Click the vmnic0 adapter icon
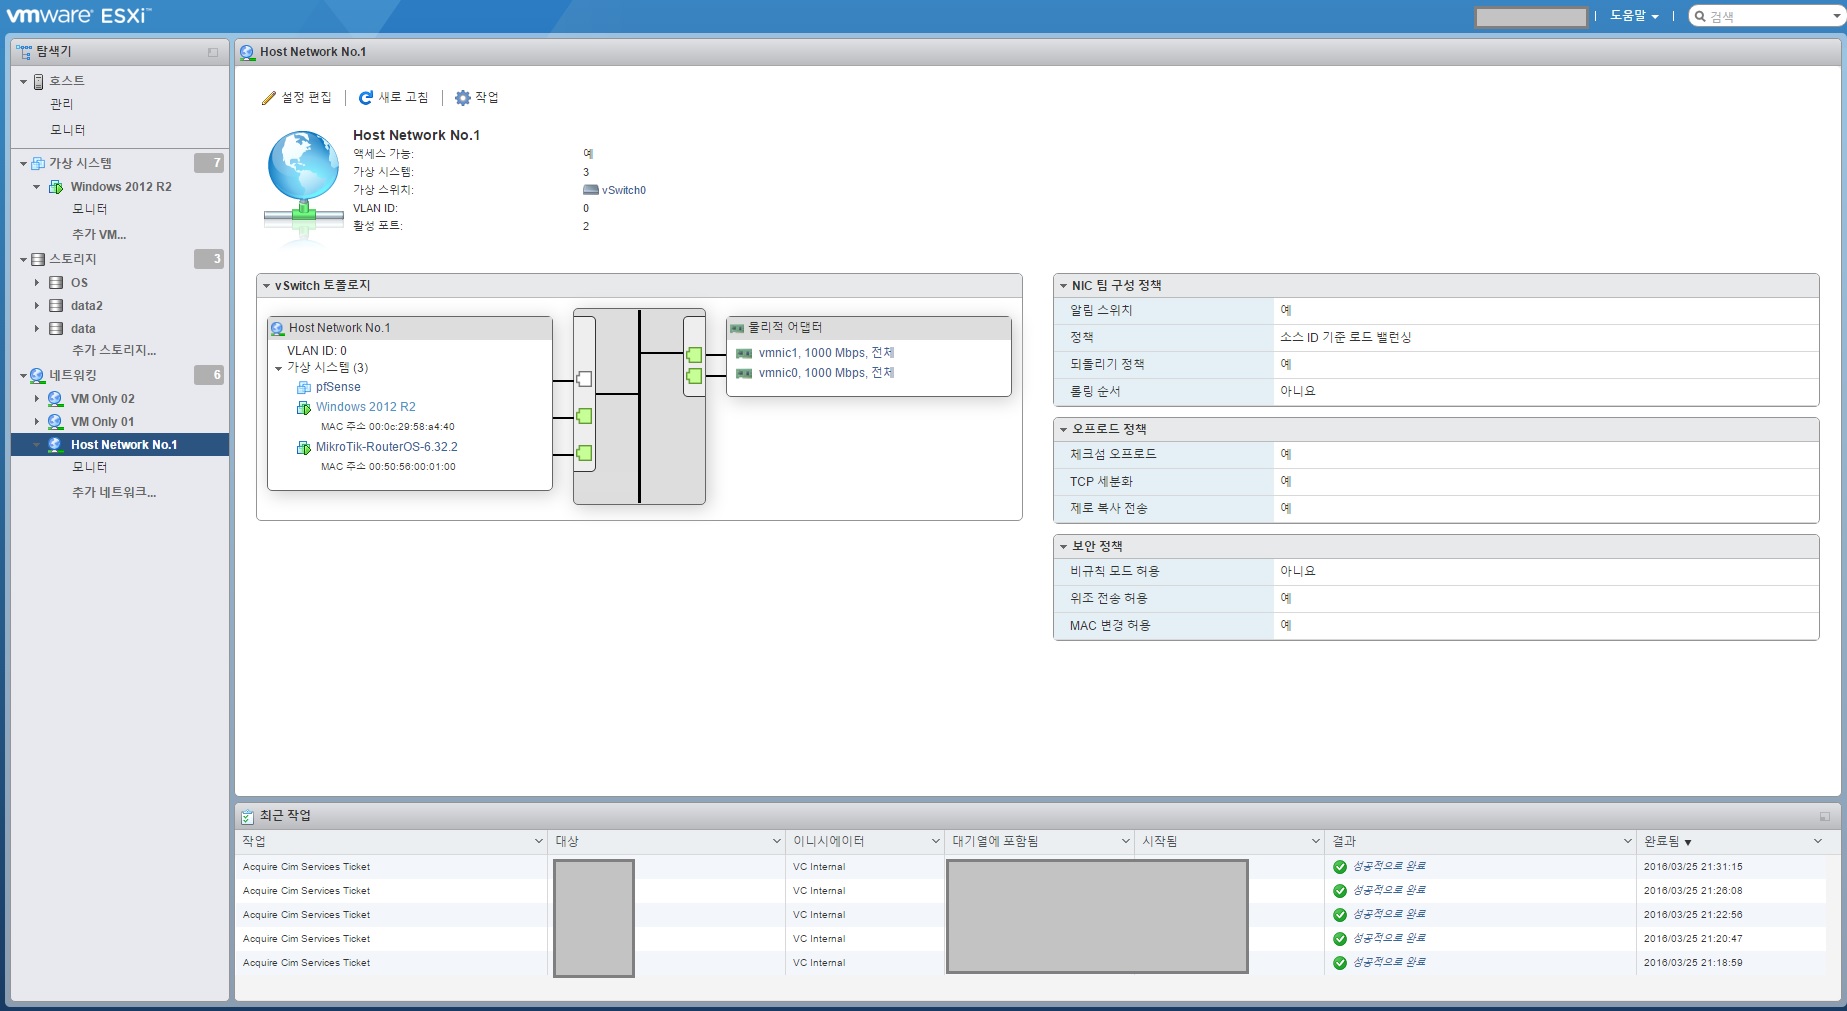The height and width of the screenshot is (1011, 1847). [744, 373]
